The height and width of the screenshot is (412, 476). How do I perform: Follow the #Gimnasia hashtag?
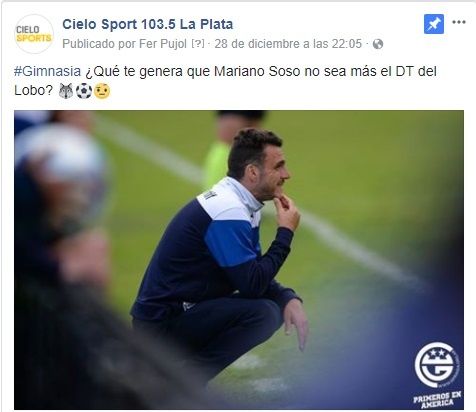47,71
